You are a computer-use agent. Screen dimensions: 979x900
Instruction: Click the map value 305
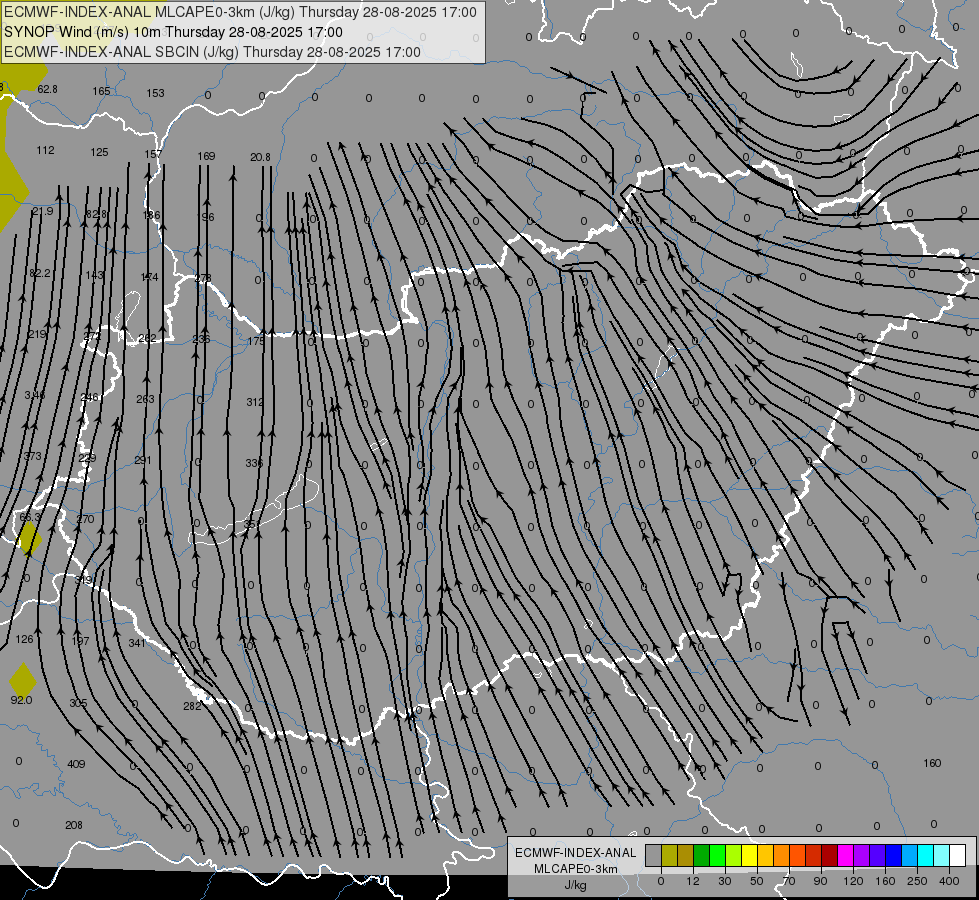(x=78, y=703)
